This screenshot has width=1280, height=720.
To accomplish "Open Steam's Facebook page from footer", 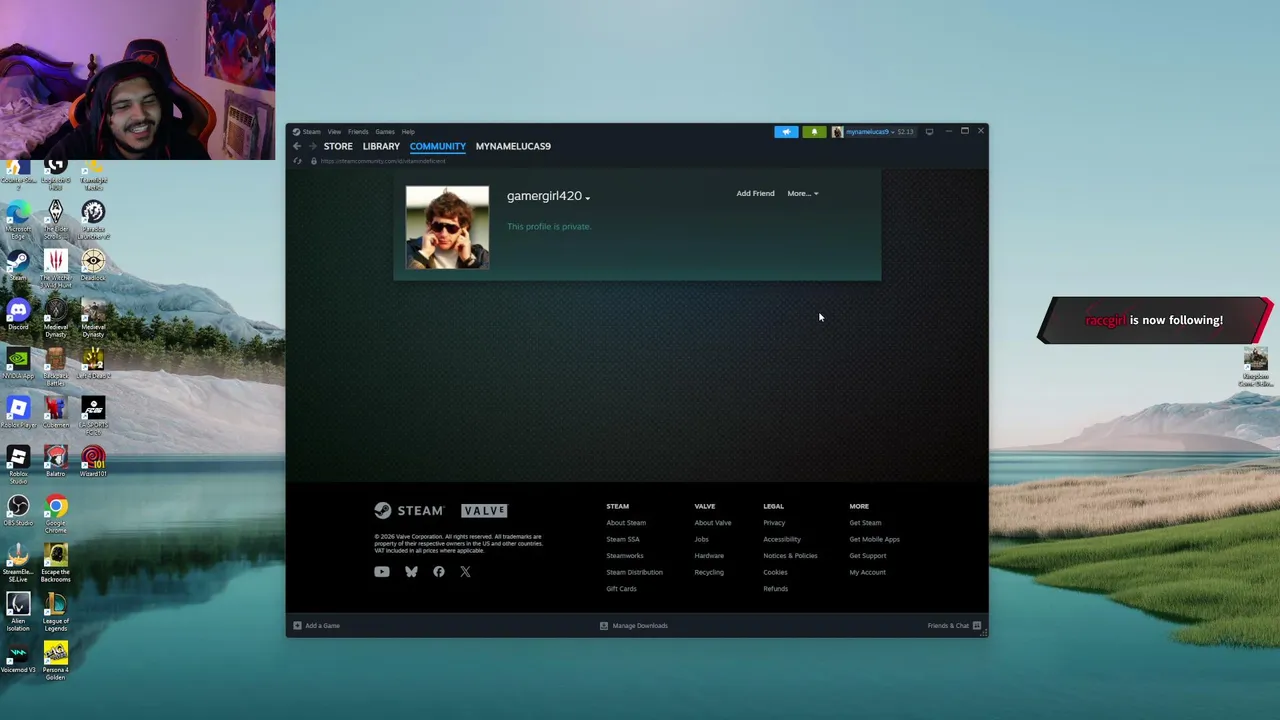I will click(439, 572).
